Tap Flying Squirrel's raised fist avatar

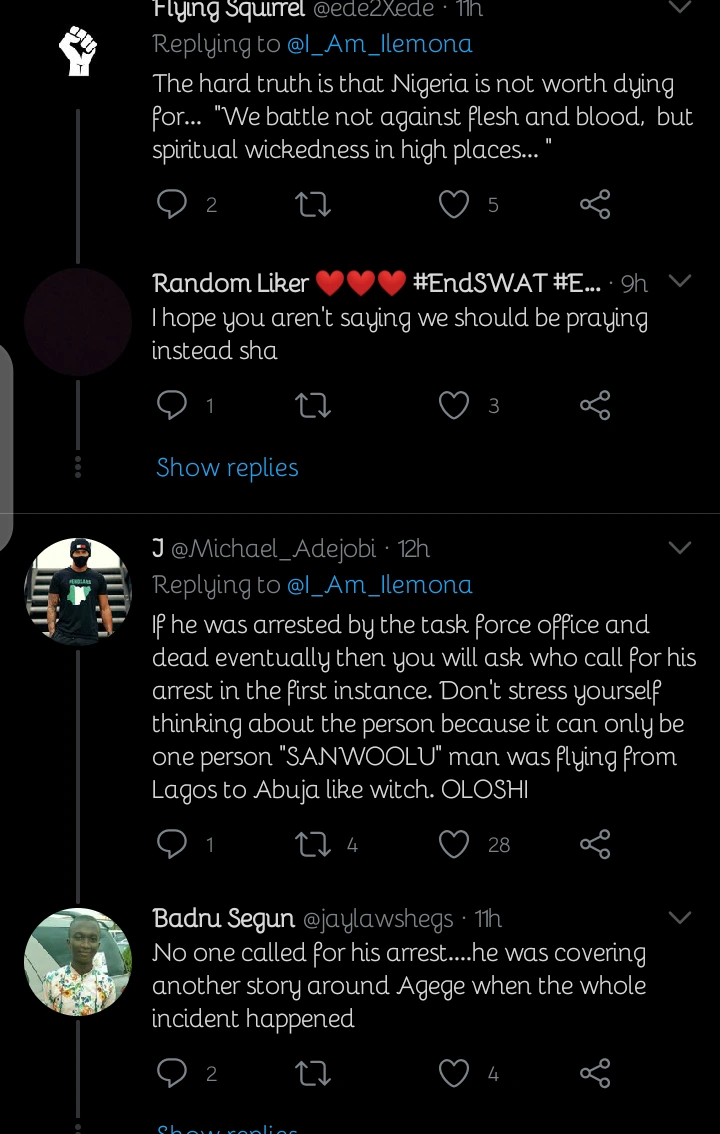pyautogui.click(x=78, y=52)
